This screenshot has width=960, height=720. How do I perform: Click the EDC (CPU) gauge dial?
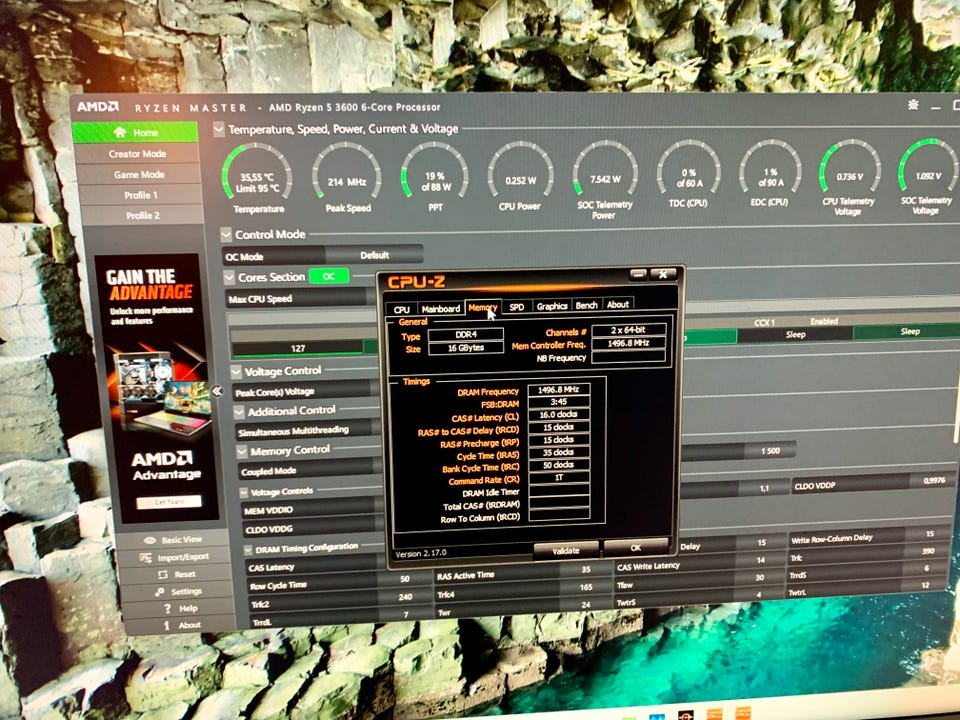770,167
